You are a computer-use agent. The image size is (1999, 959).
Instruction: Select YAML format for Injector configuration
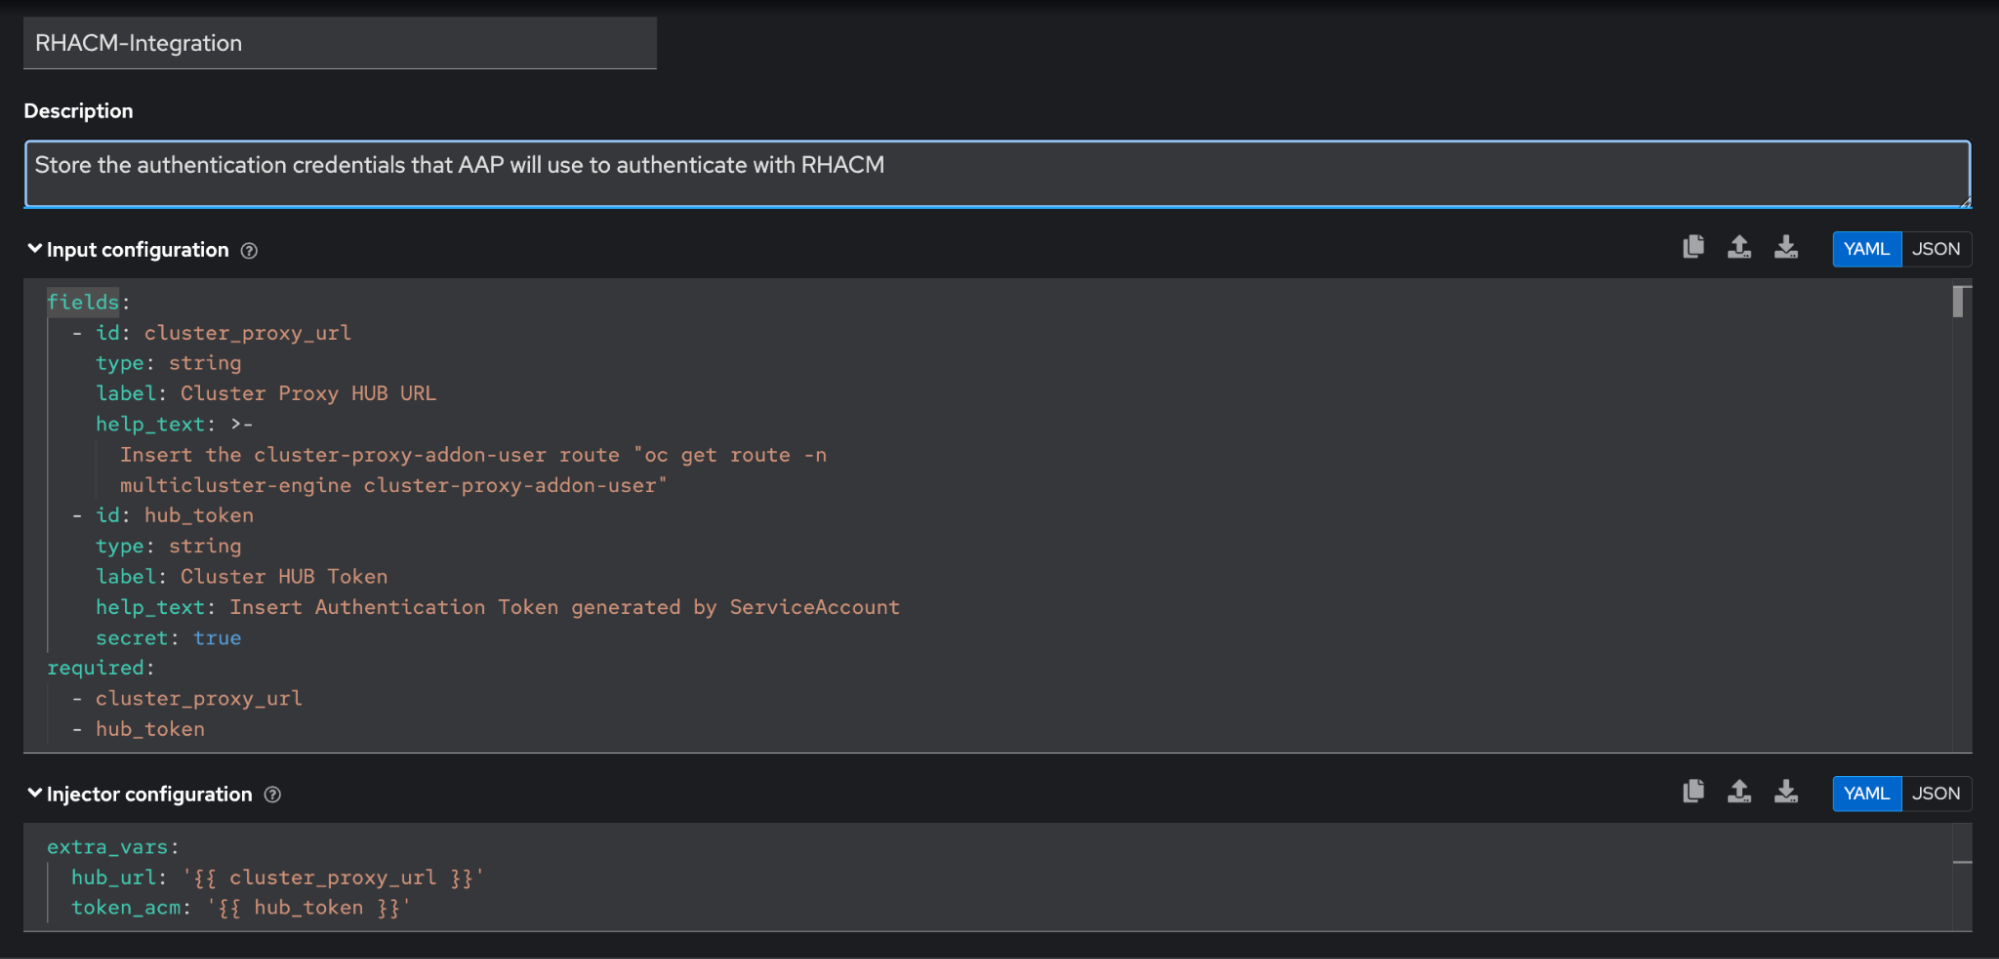coord(1866,794)
